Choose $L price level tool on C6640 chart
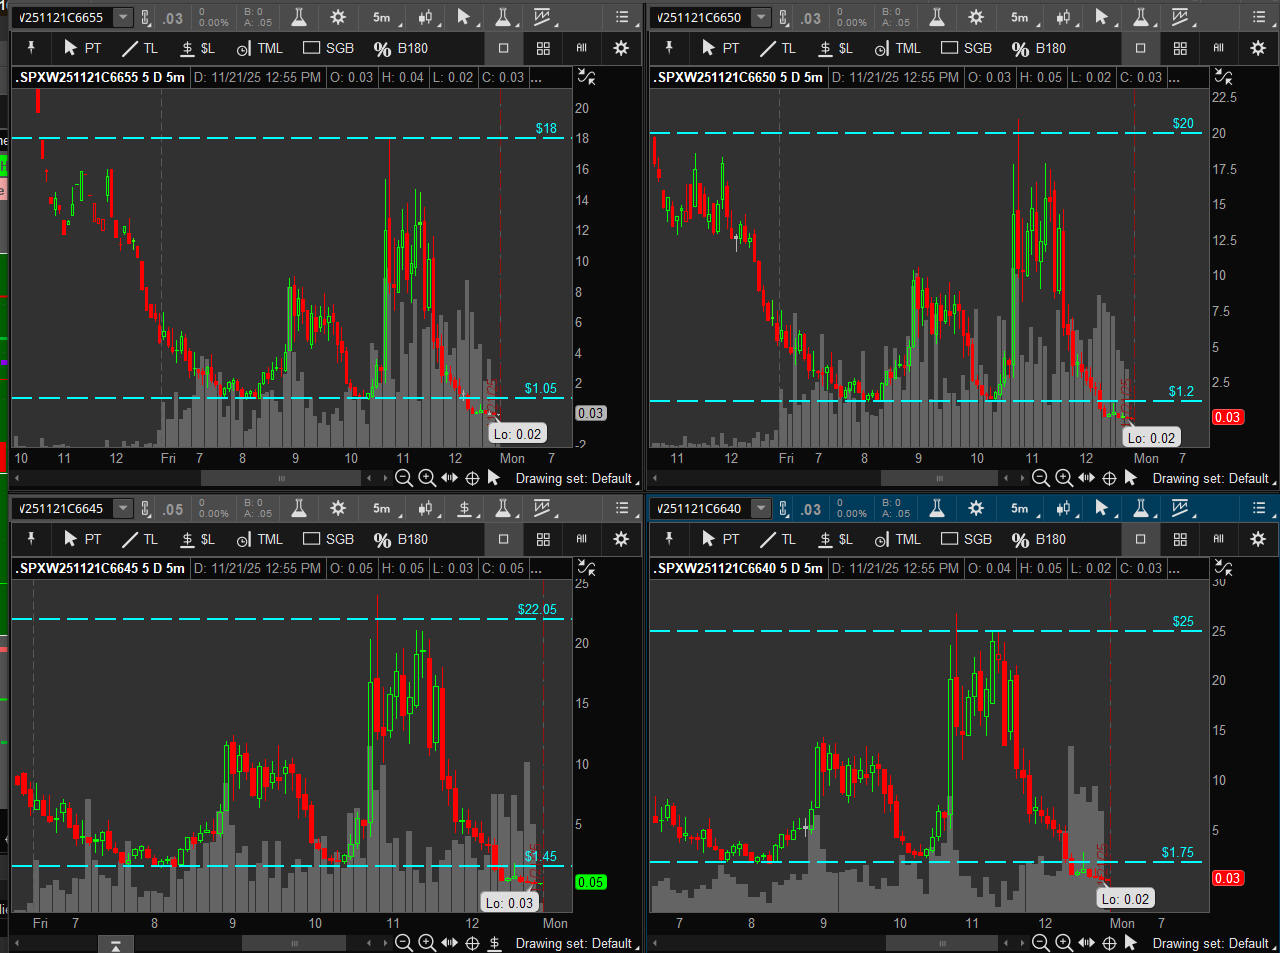This screenshot has width=1280, height=953. [x=835, y=539]
